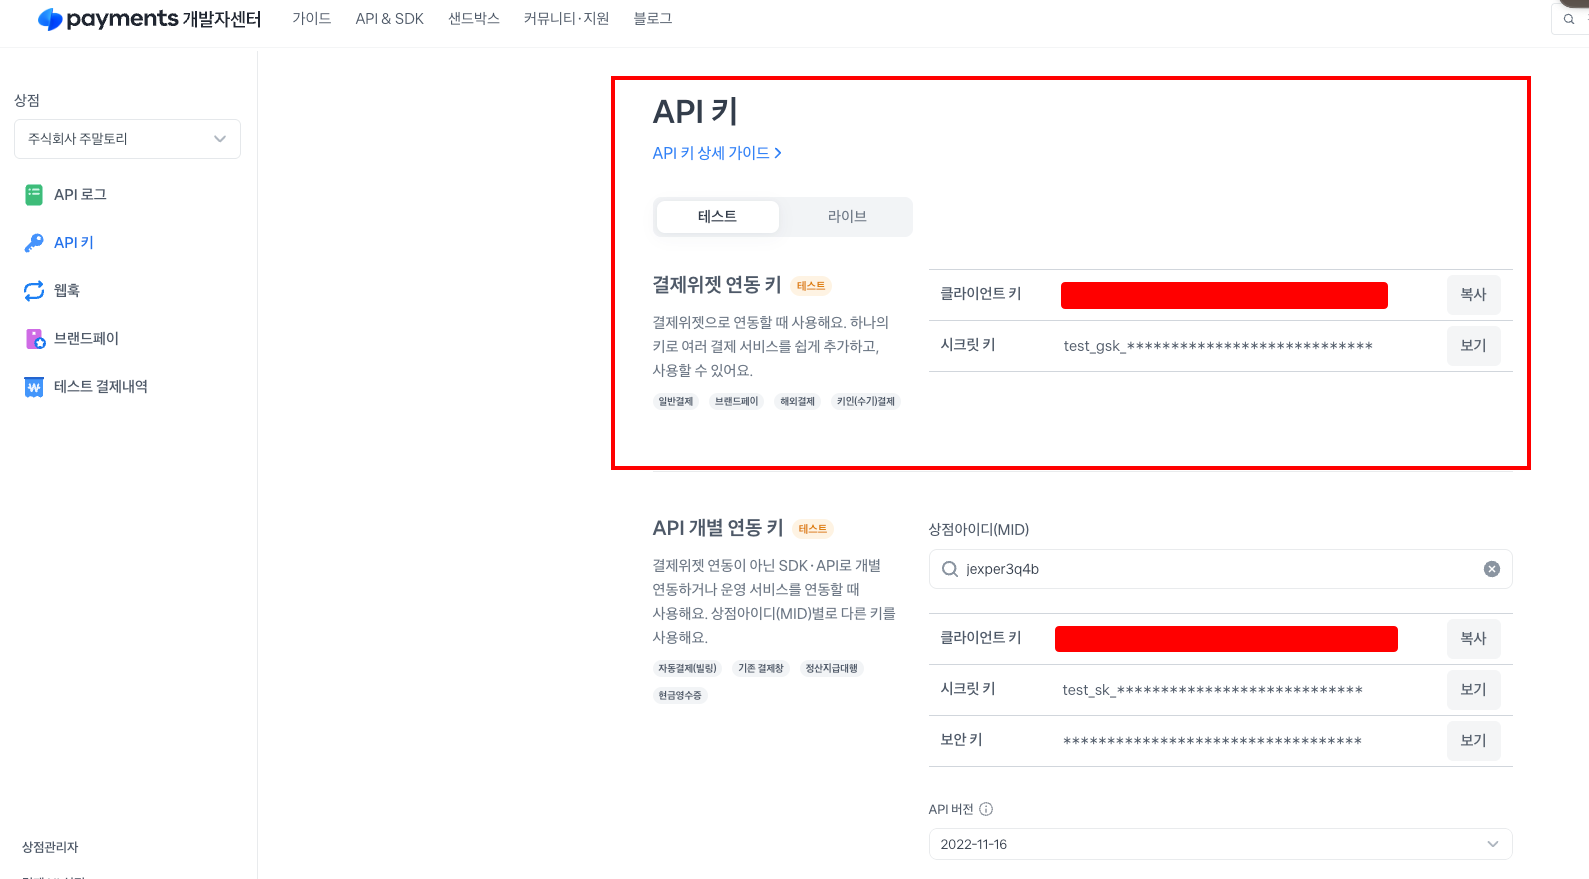The height and width of the screenshot is (879, 1589).
Task: Clear the 상점아이디(MID) field with the X icon
Action: coord(1492,569)
